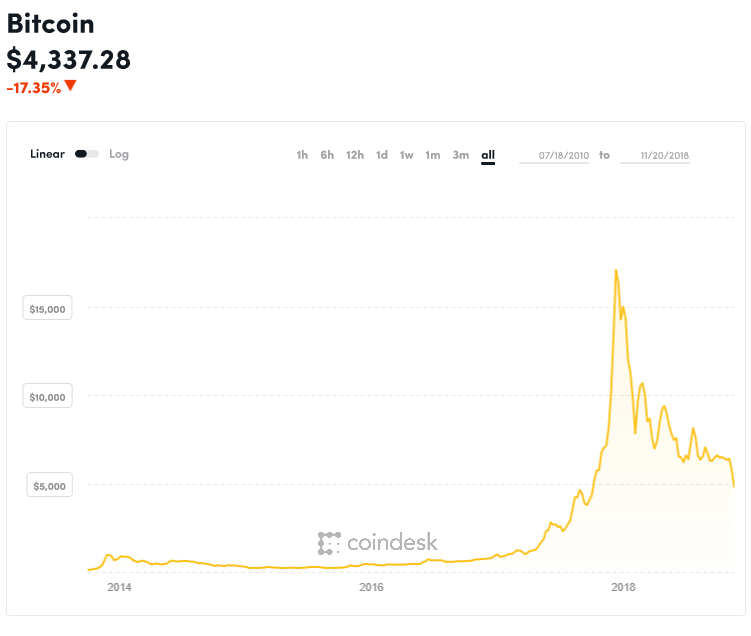Switch to the 1h time range
The height and width of the screenshot is (636, 751).
tap(302, 155)
